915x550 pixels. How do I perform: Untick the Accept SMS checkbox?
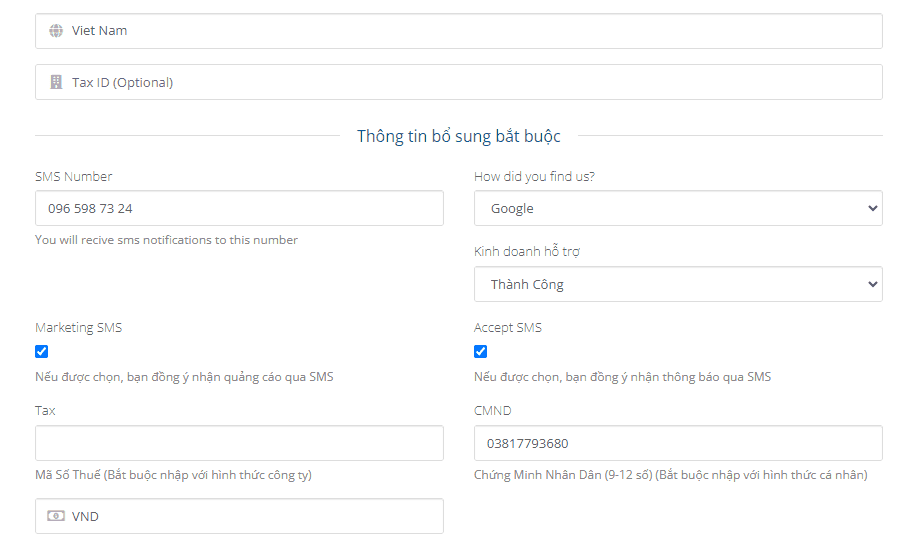click(480, 352)
